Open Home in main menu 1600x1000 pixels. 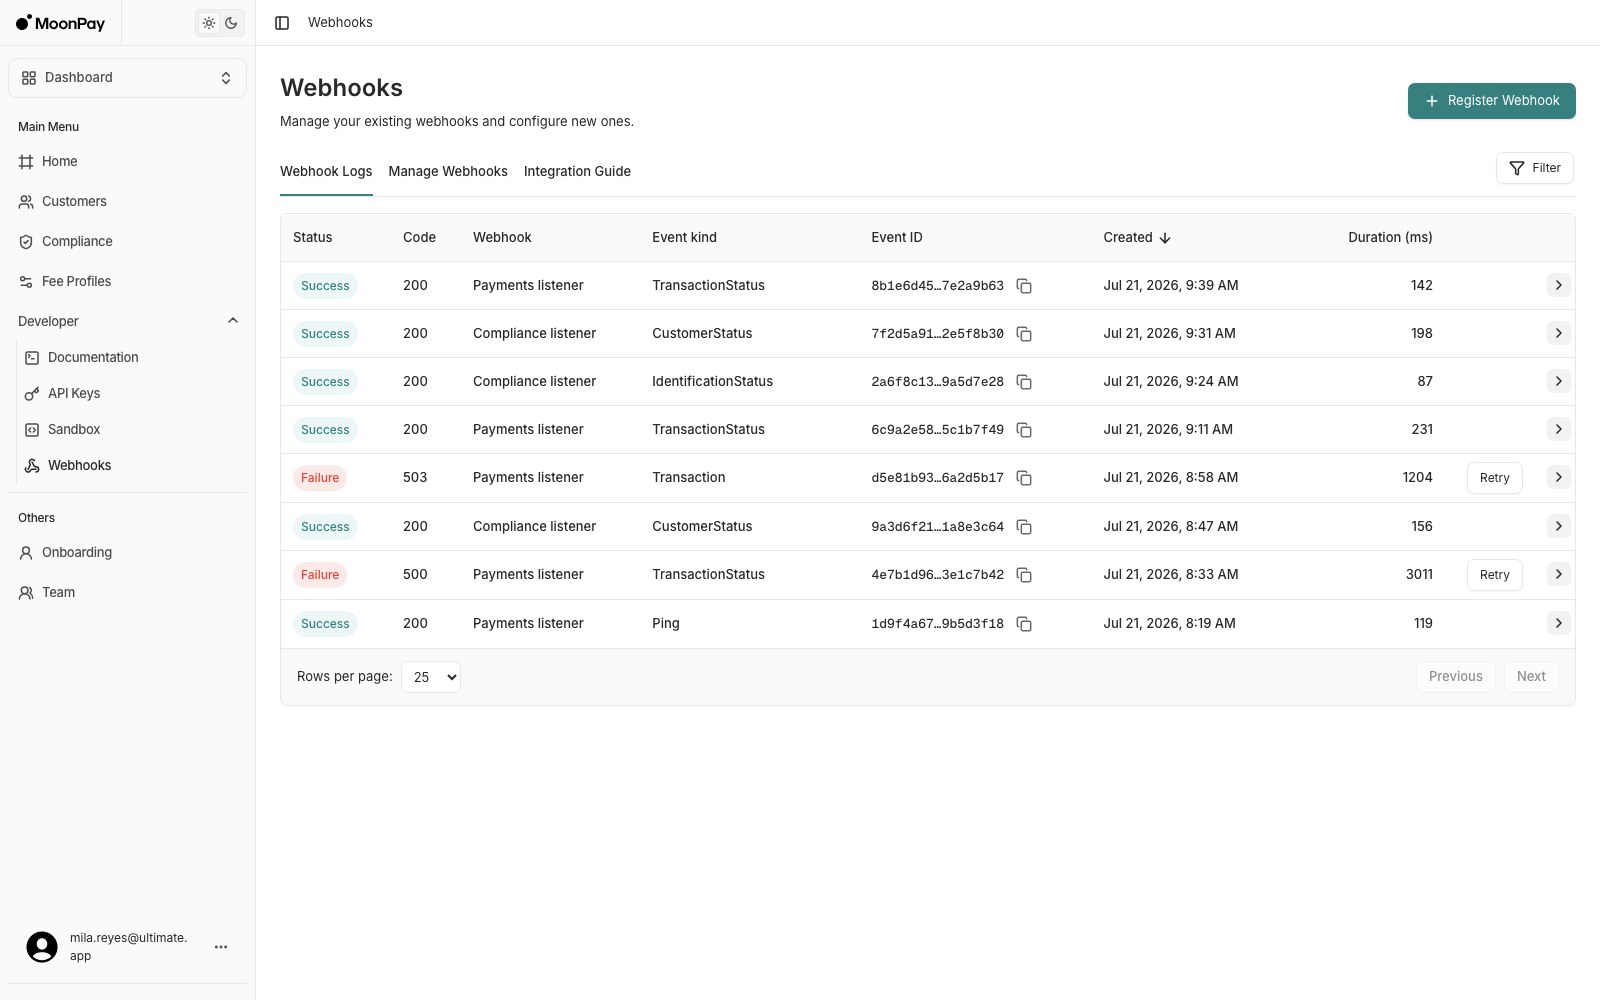pos(127,162)
